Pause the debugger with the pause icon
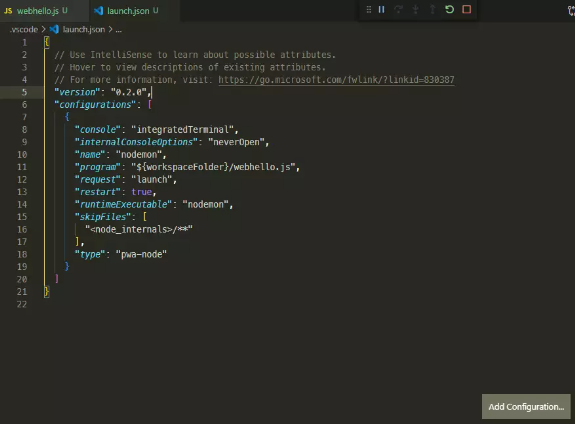This screenshot has height=425, width=576. [381, 10]
